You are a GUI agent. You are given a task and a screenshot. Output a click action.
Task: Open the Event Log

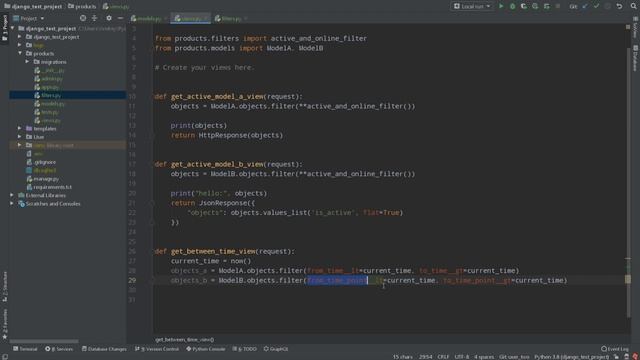click(615, 349)
